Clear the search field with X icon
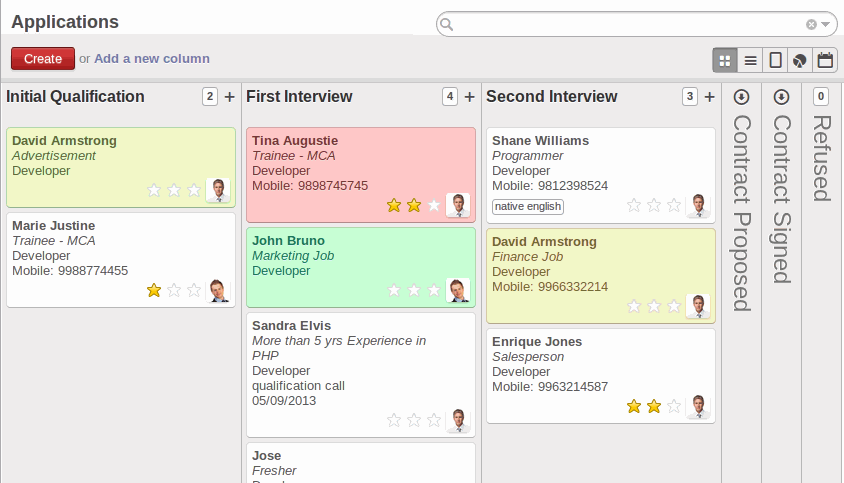The image size is (844, 483). click(811, 24)
